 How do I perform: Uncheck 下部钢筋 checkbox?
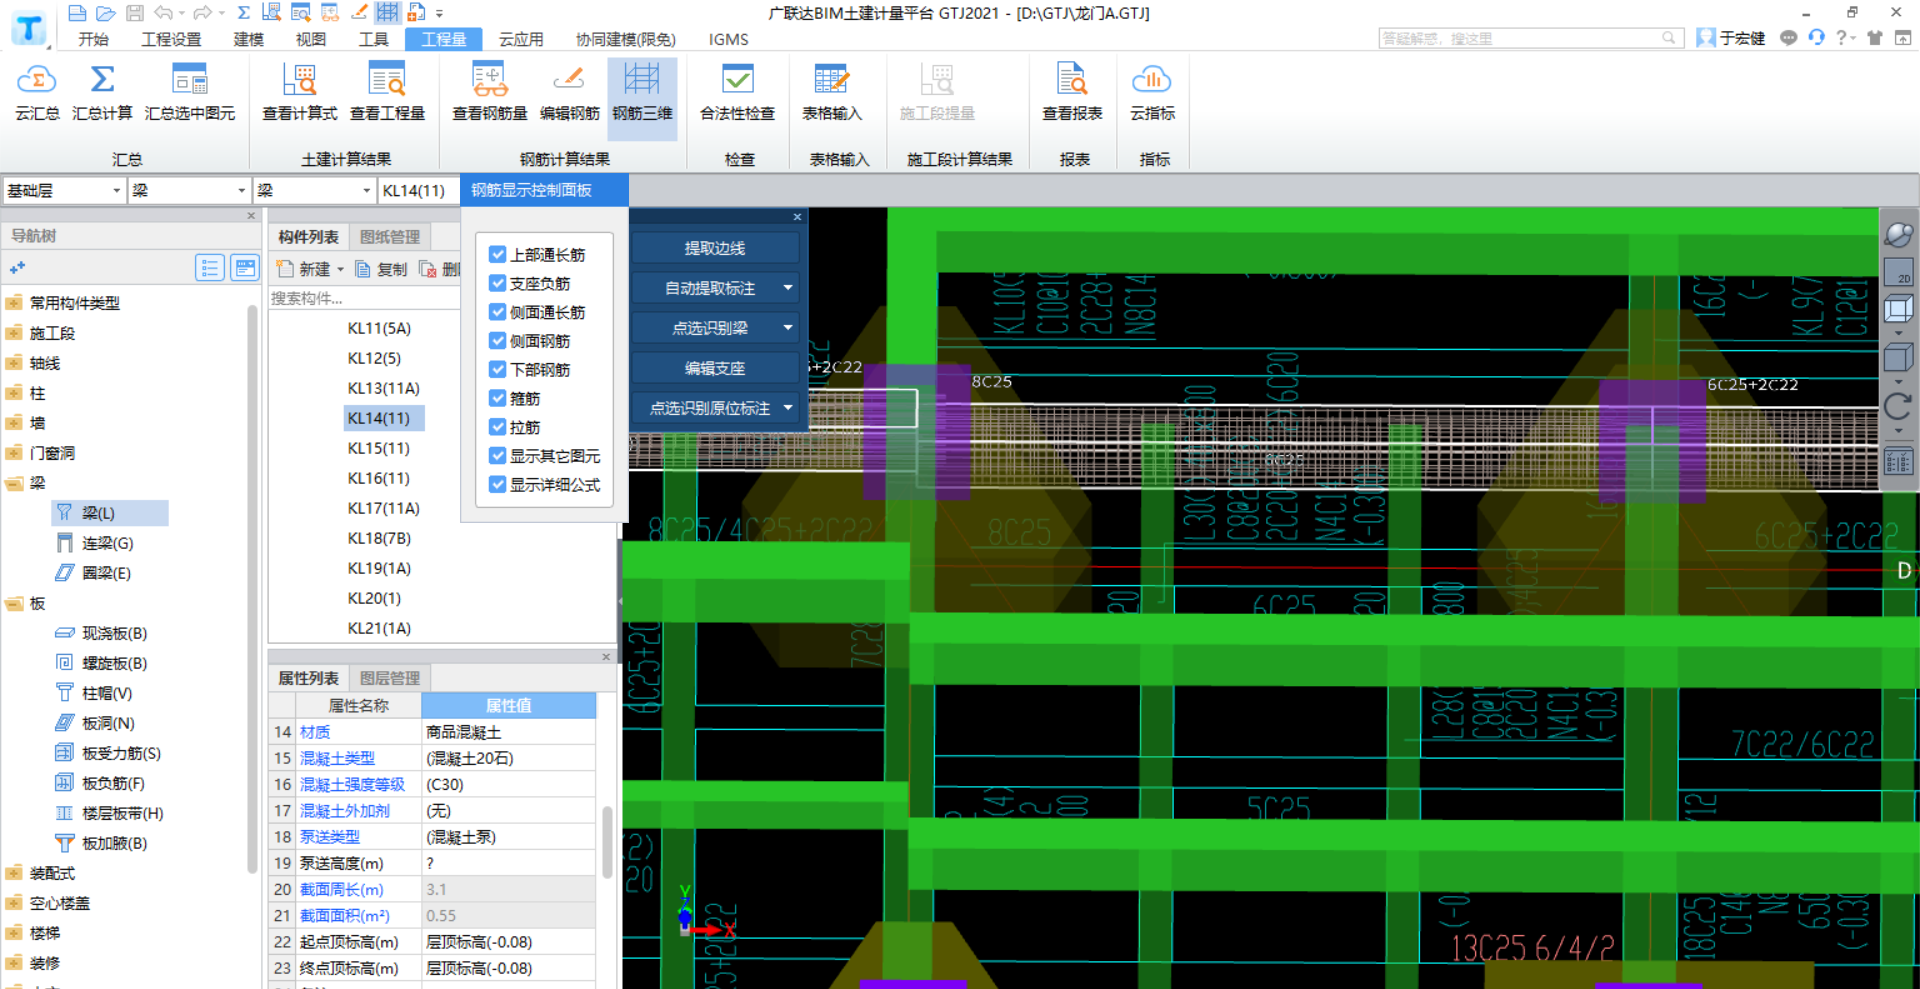tap(498, 369)
